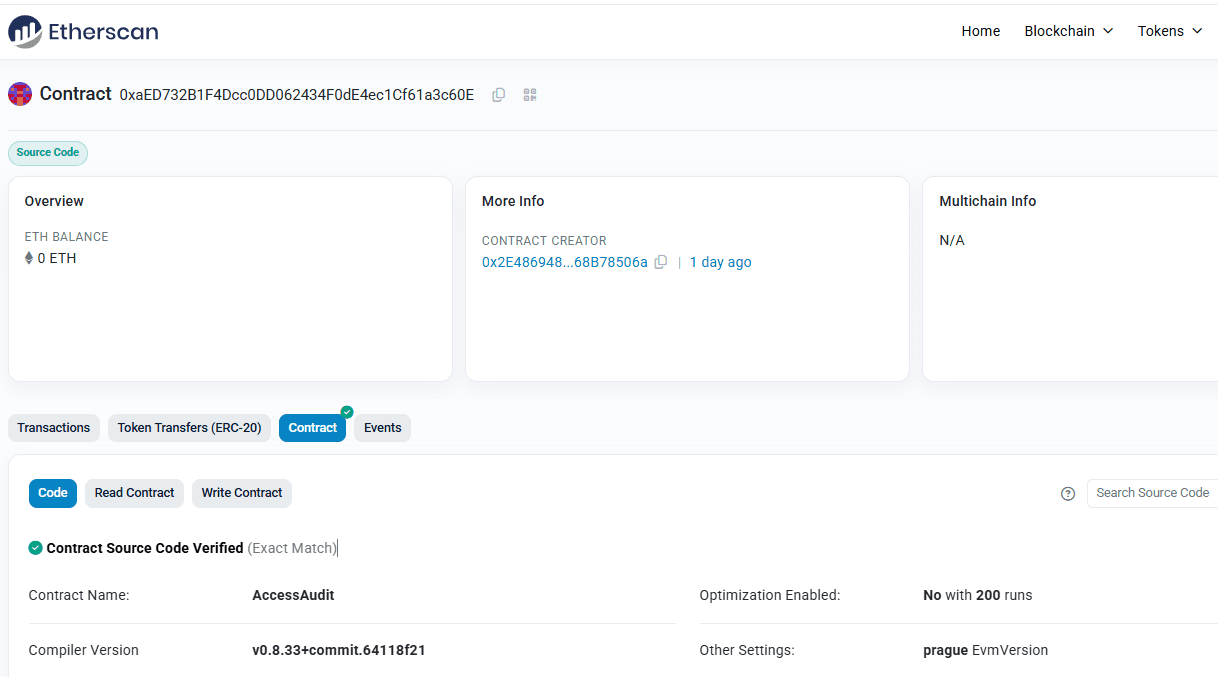The width and height of the screenshot is (1218, 677).
Task: Click the '(Exact Match)' text
Action: click(x=292, y=548)
